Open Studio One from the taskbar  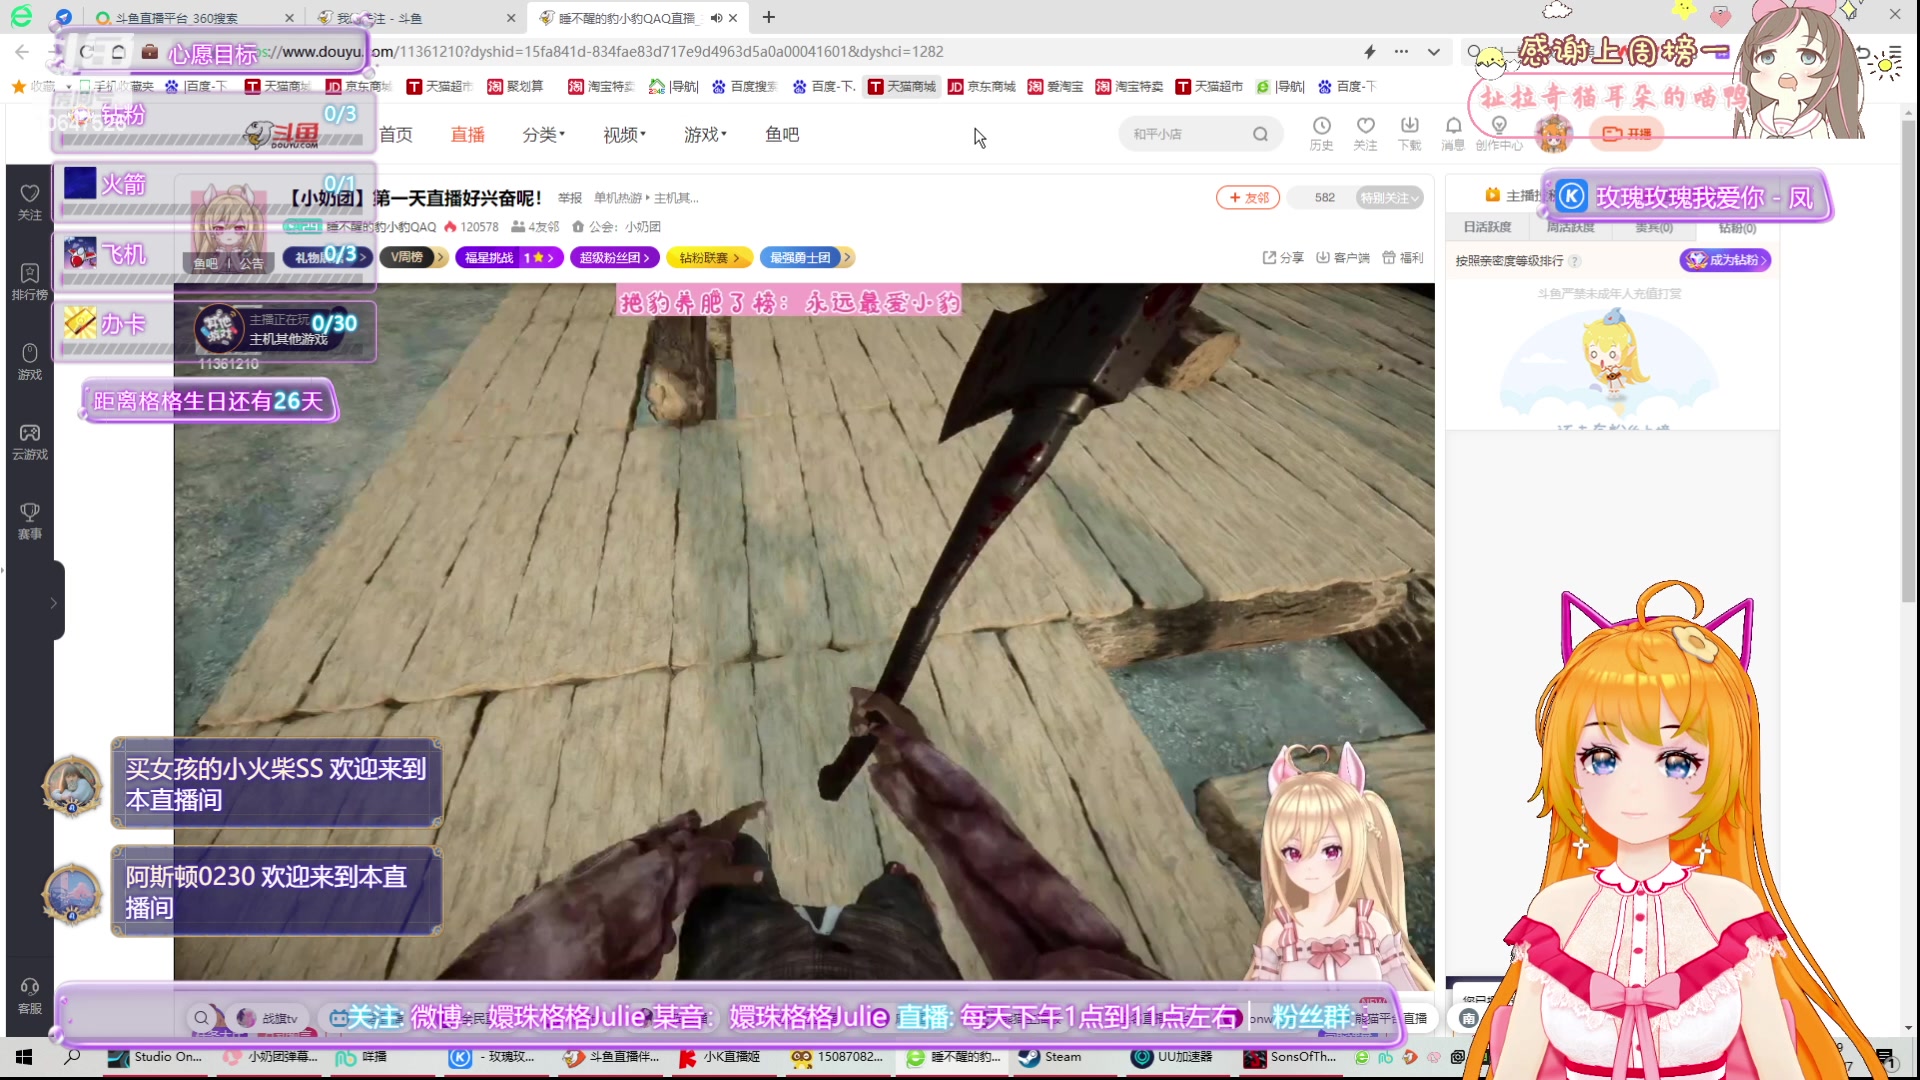click(156, 1057)
